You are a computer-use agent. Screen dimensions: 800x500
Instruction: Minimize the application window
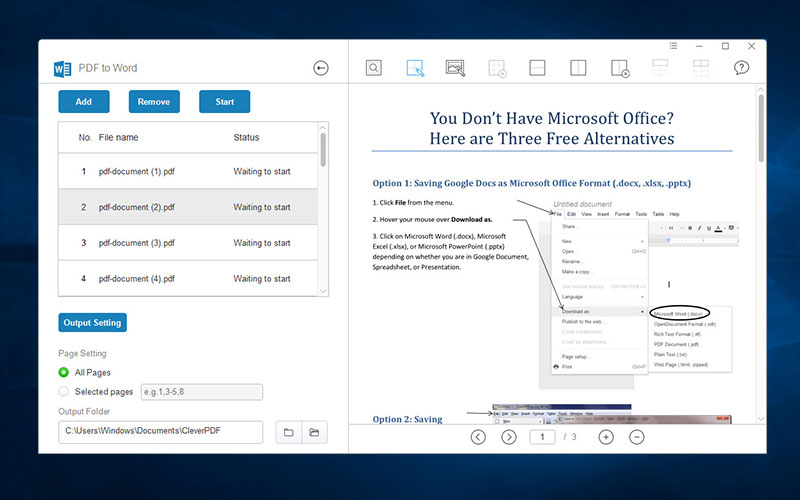coord(699,46)
